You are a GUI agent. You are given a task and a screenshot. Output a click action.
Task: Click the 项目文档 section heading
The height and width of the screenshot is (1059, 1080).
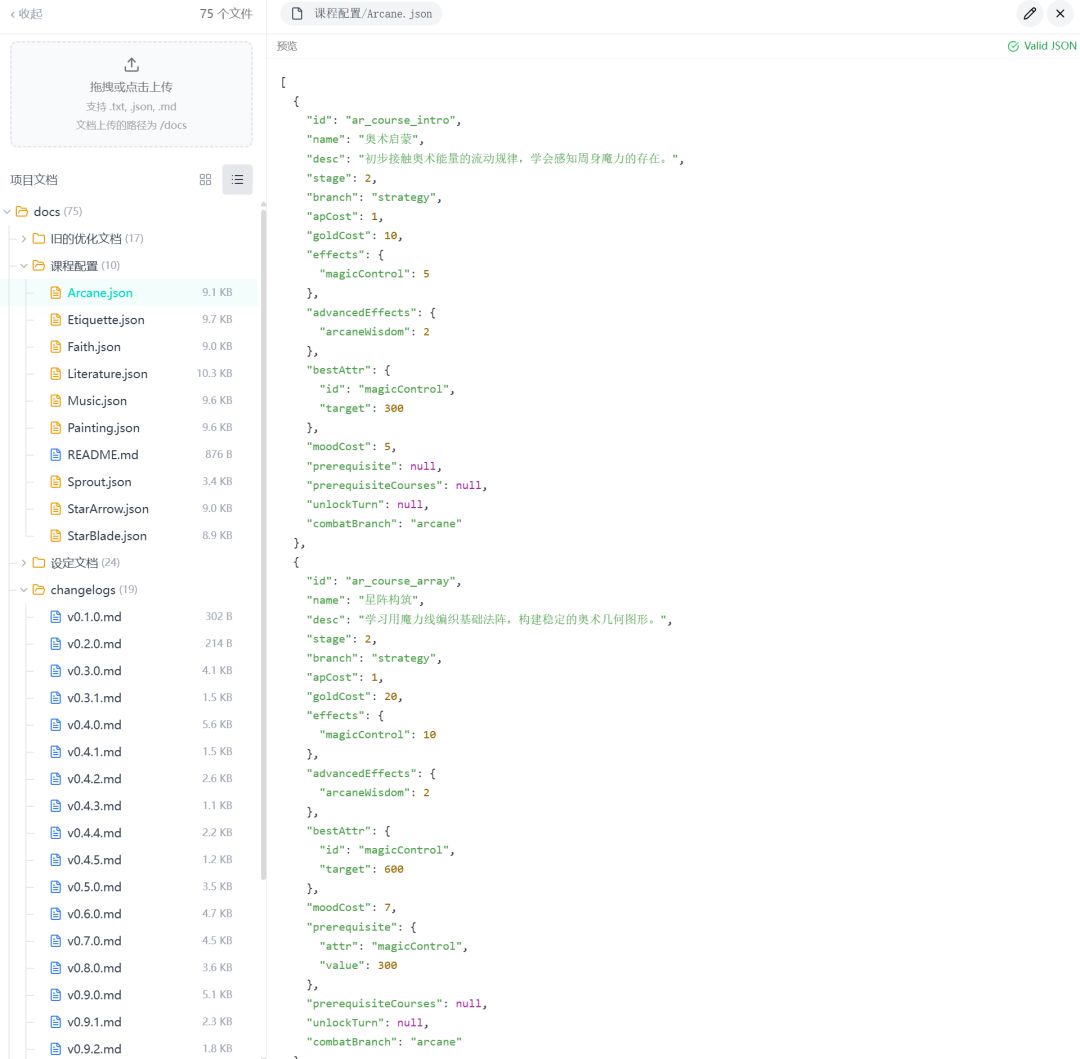click(34, 180)
